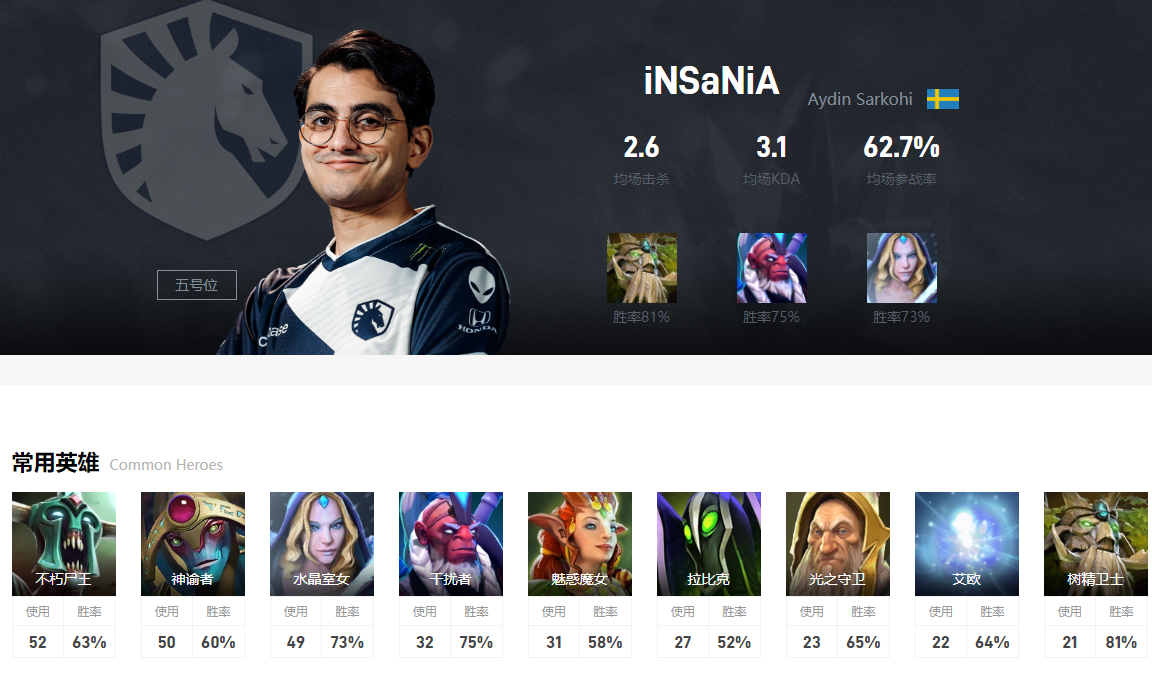Open the 拉比克 hero portrait
Image resolution: width=1152 pixels, height=676 pixels.
coord(709,544)
